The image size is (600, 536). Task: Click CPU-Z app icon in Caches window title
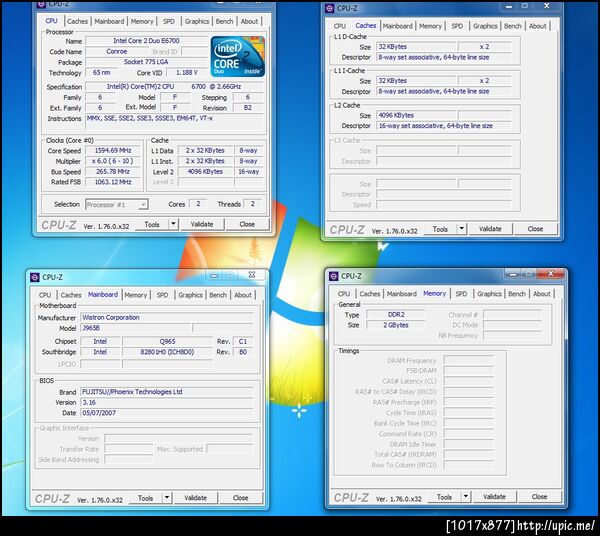tap(329, 8)
